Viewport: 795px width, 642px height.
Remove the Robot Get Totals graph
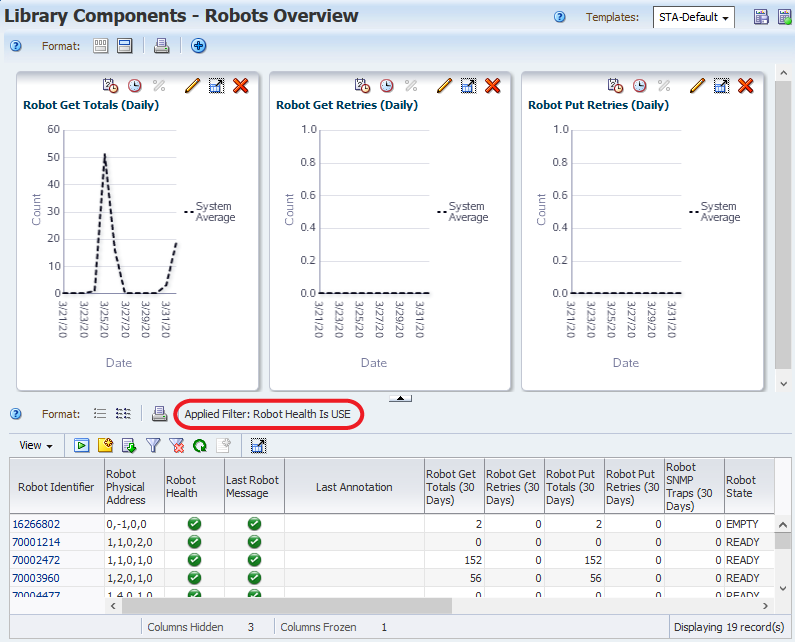(x=240, y=86)
